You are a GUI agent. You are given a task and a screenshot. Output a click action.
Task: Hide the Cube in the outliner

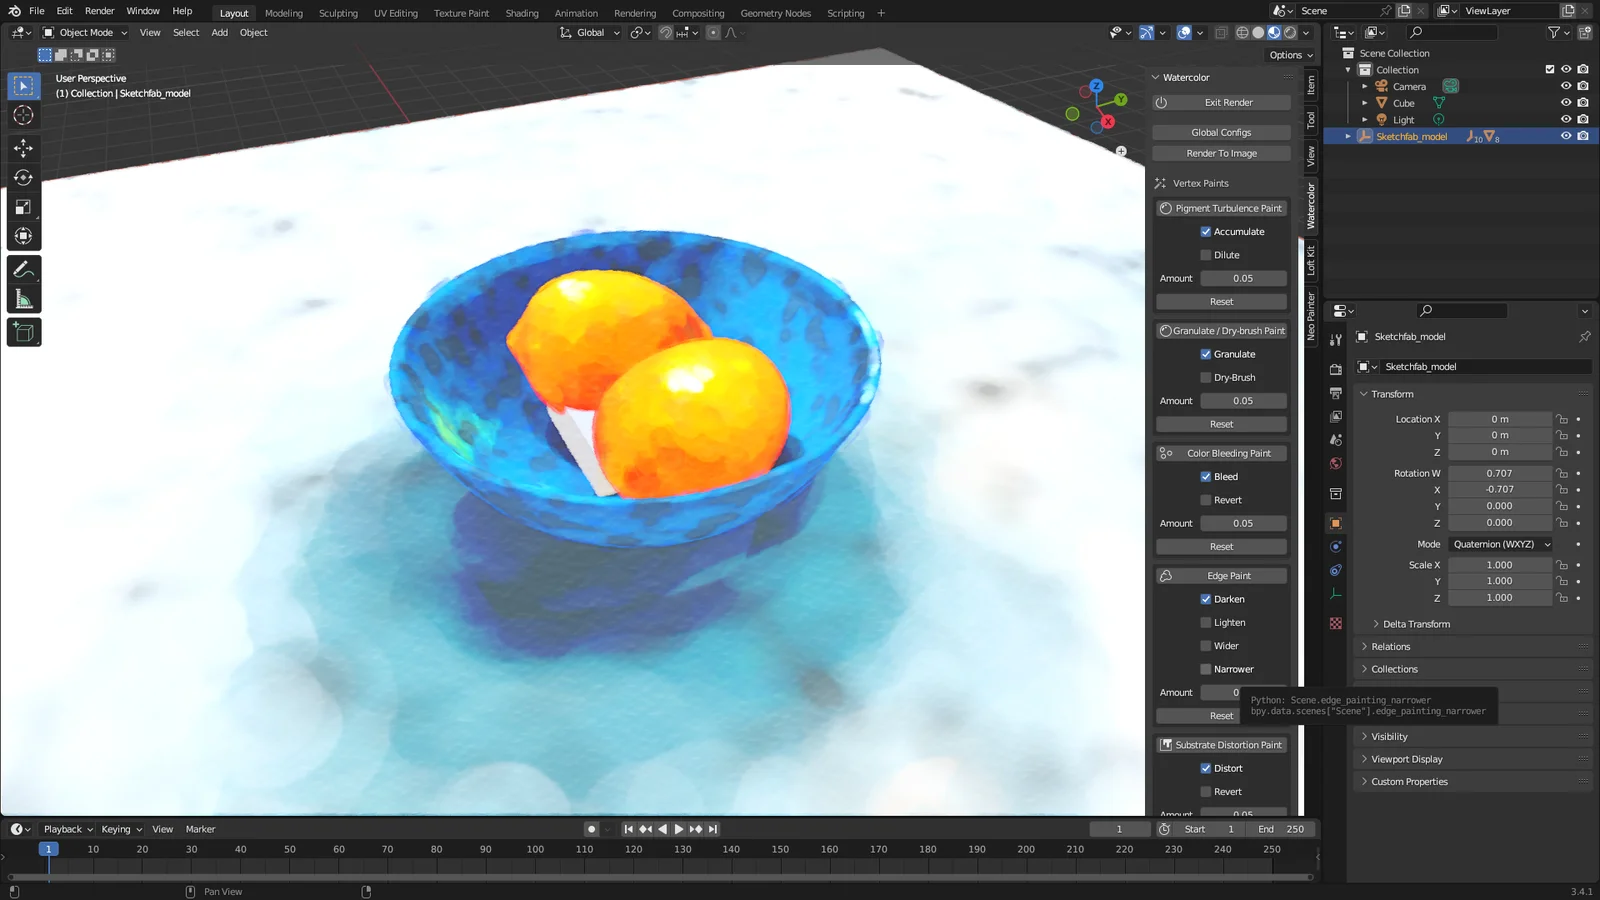tap(1566, 102)
